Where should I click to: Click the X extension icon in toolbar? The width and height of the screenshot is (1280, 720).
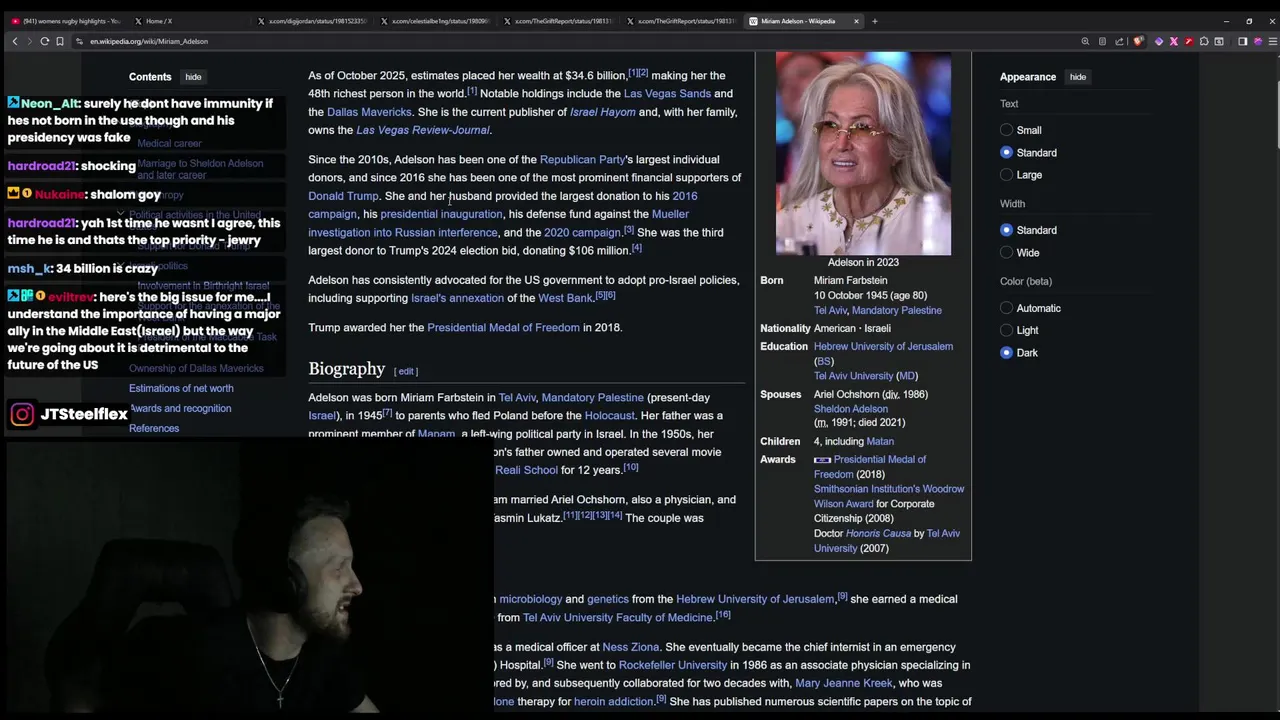pos(1174,41)
